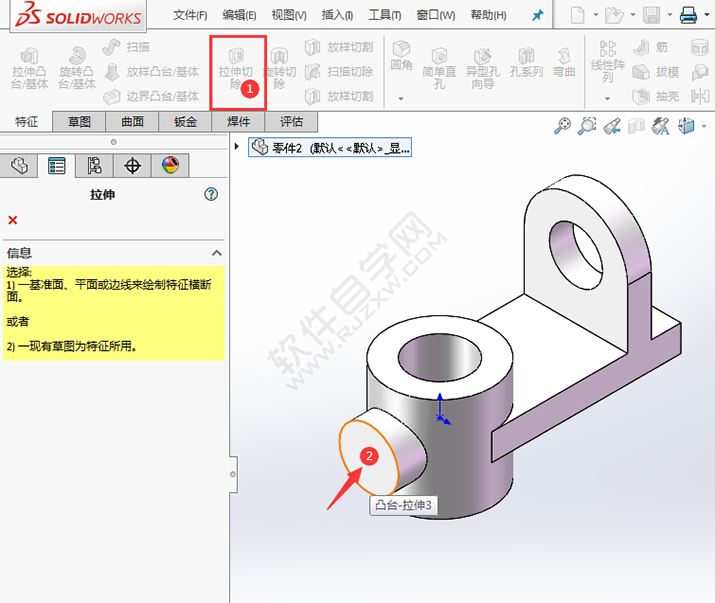This screenshot has height=603, width=715.
Task: Click the 零件2 breadcrumb item
Action: click(330, 147)
